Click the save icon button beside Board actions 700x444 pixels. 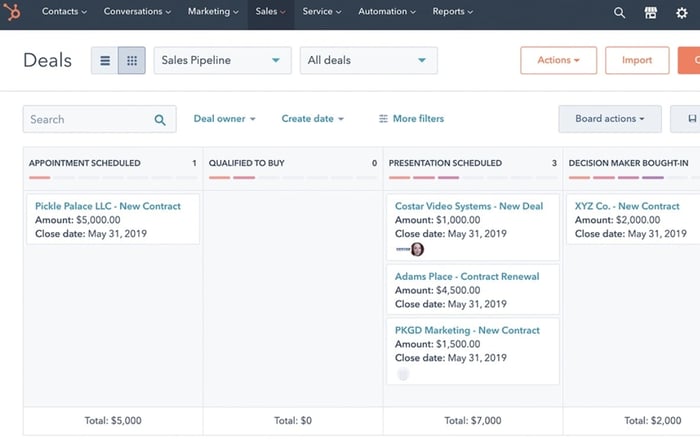pos(691,119)
